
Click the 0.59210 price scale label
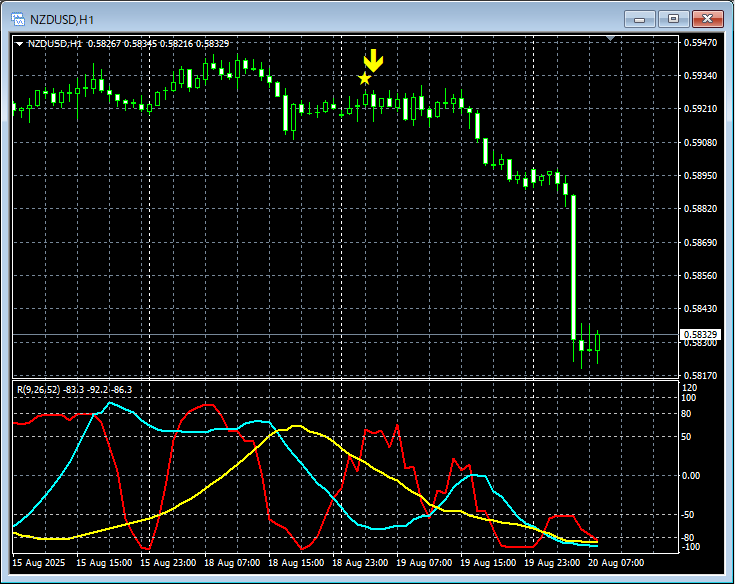(x=700, y=109)
